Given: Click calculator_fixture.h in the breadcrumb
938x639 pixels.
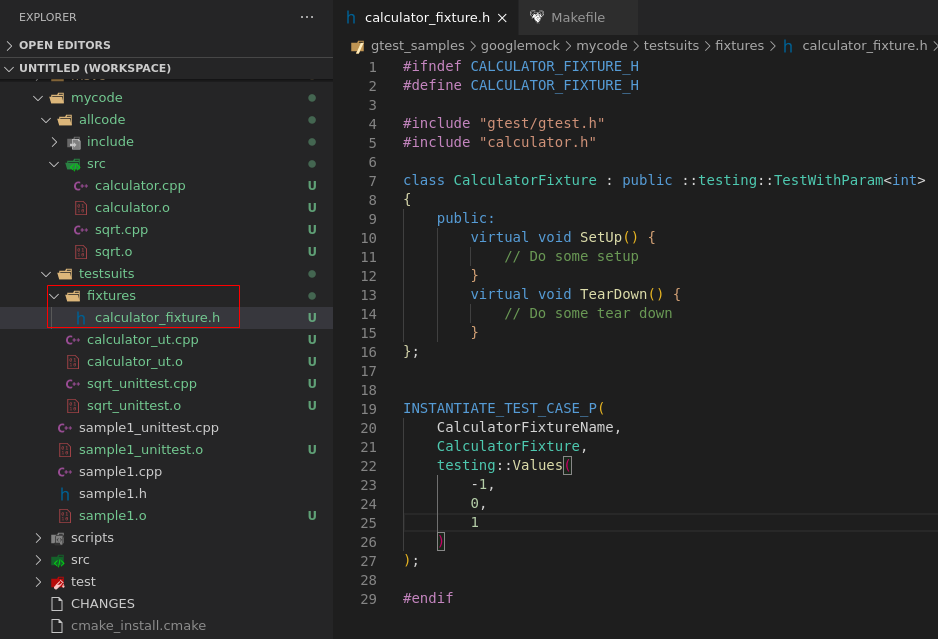Looking at the screenshot, I should tap(864, 46).
